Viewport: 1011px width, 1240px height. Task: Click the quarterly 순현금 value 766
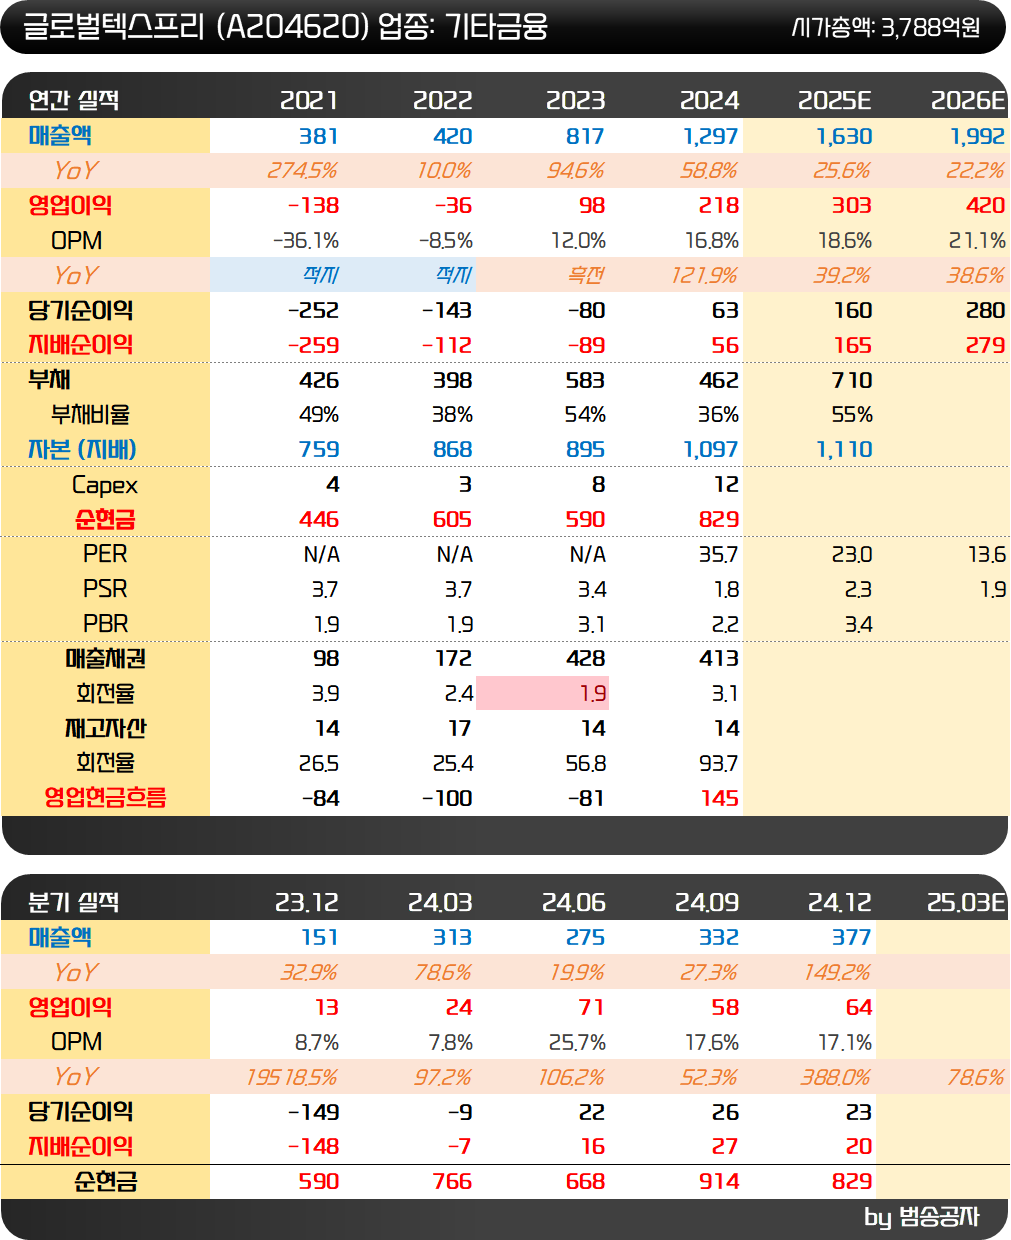[452, 1181]
